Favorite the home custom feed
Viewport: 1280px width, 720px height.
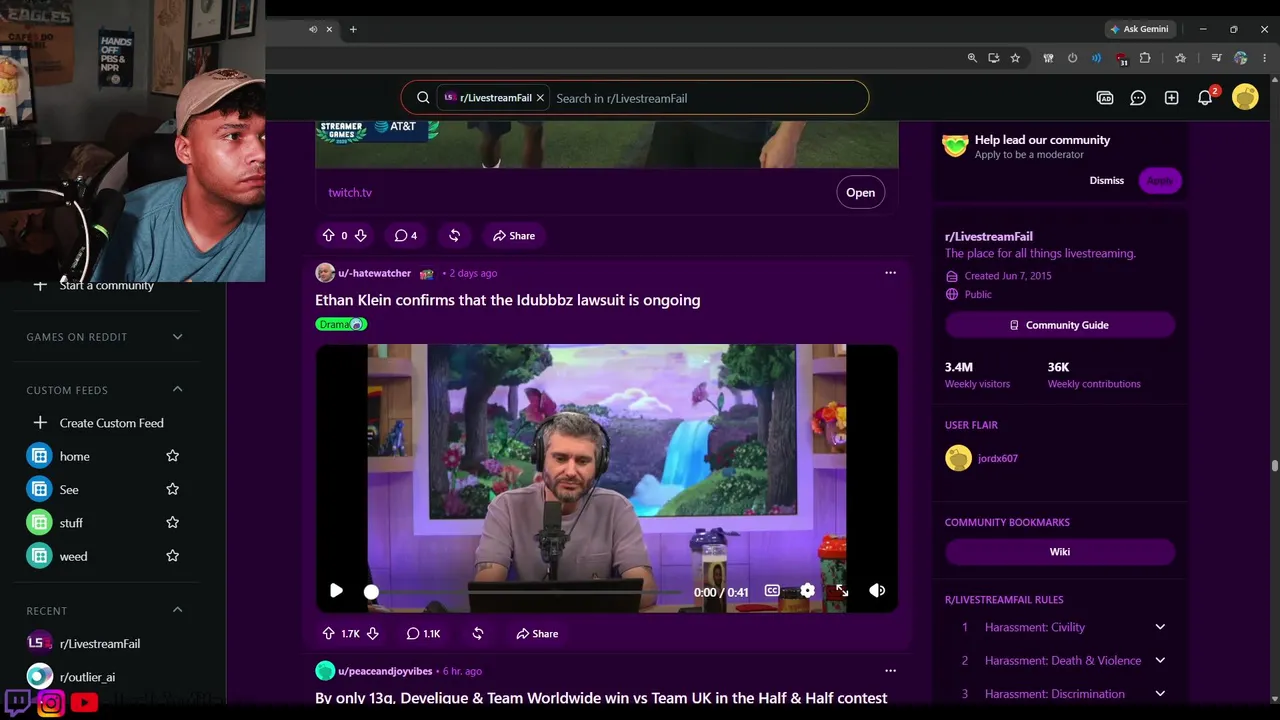[x=172, y=456]
